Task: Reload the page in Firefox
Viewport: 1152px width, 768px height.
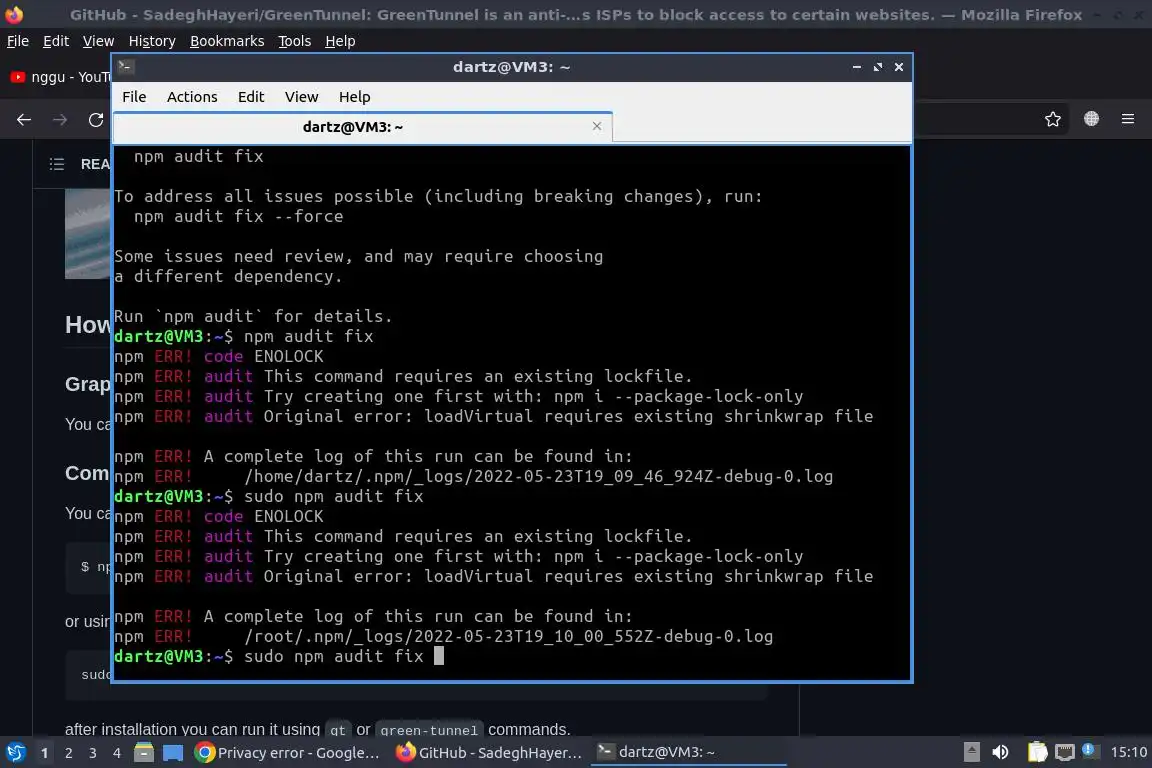Action: (96, 120)
